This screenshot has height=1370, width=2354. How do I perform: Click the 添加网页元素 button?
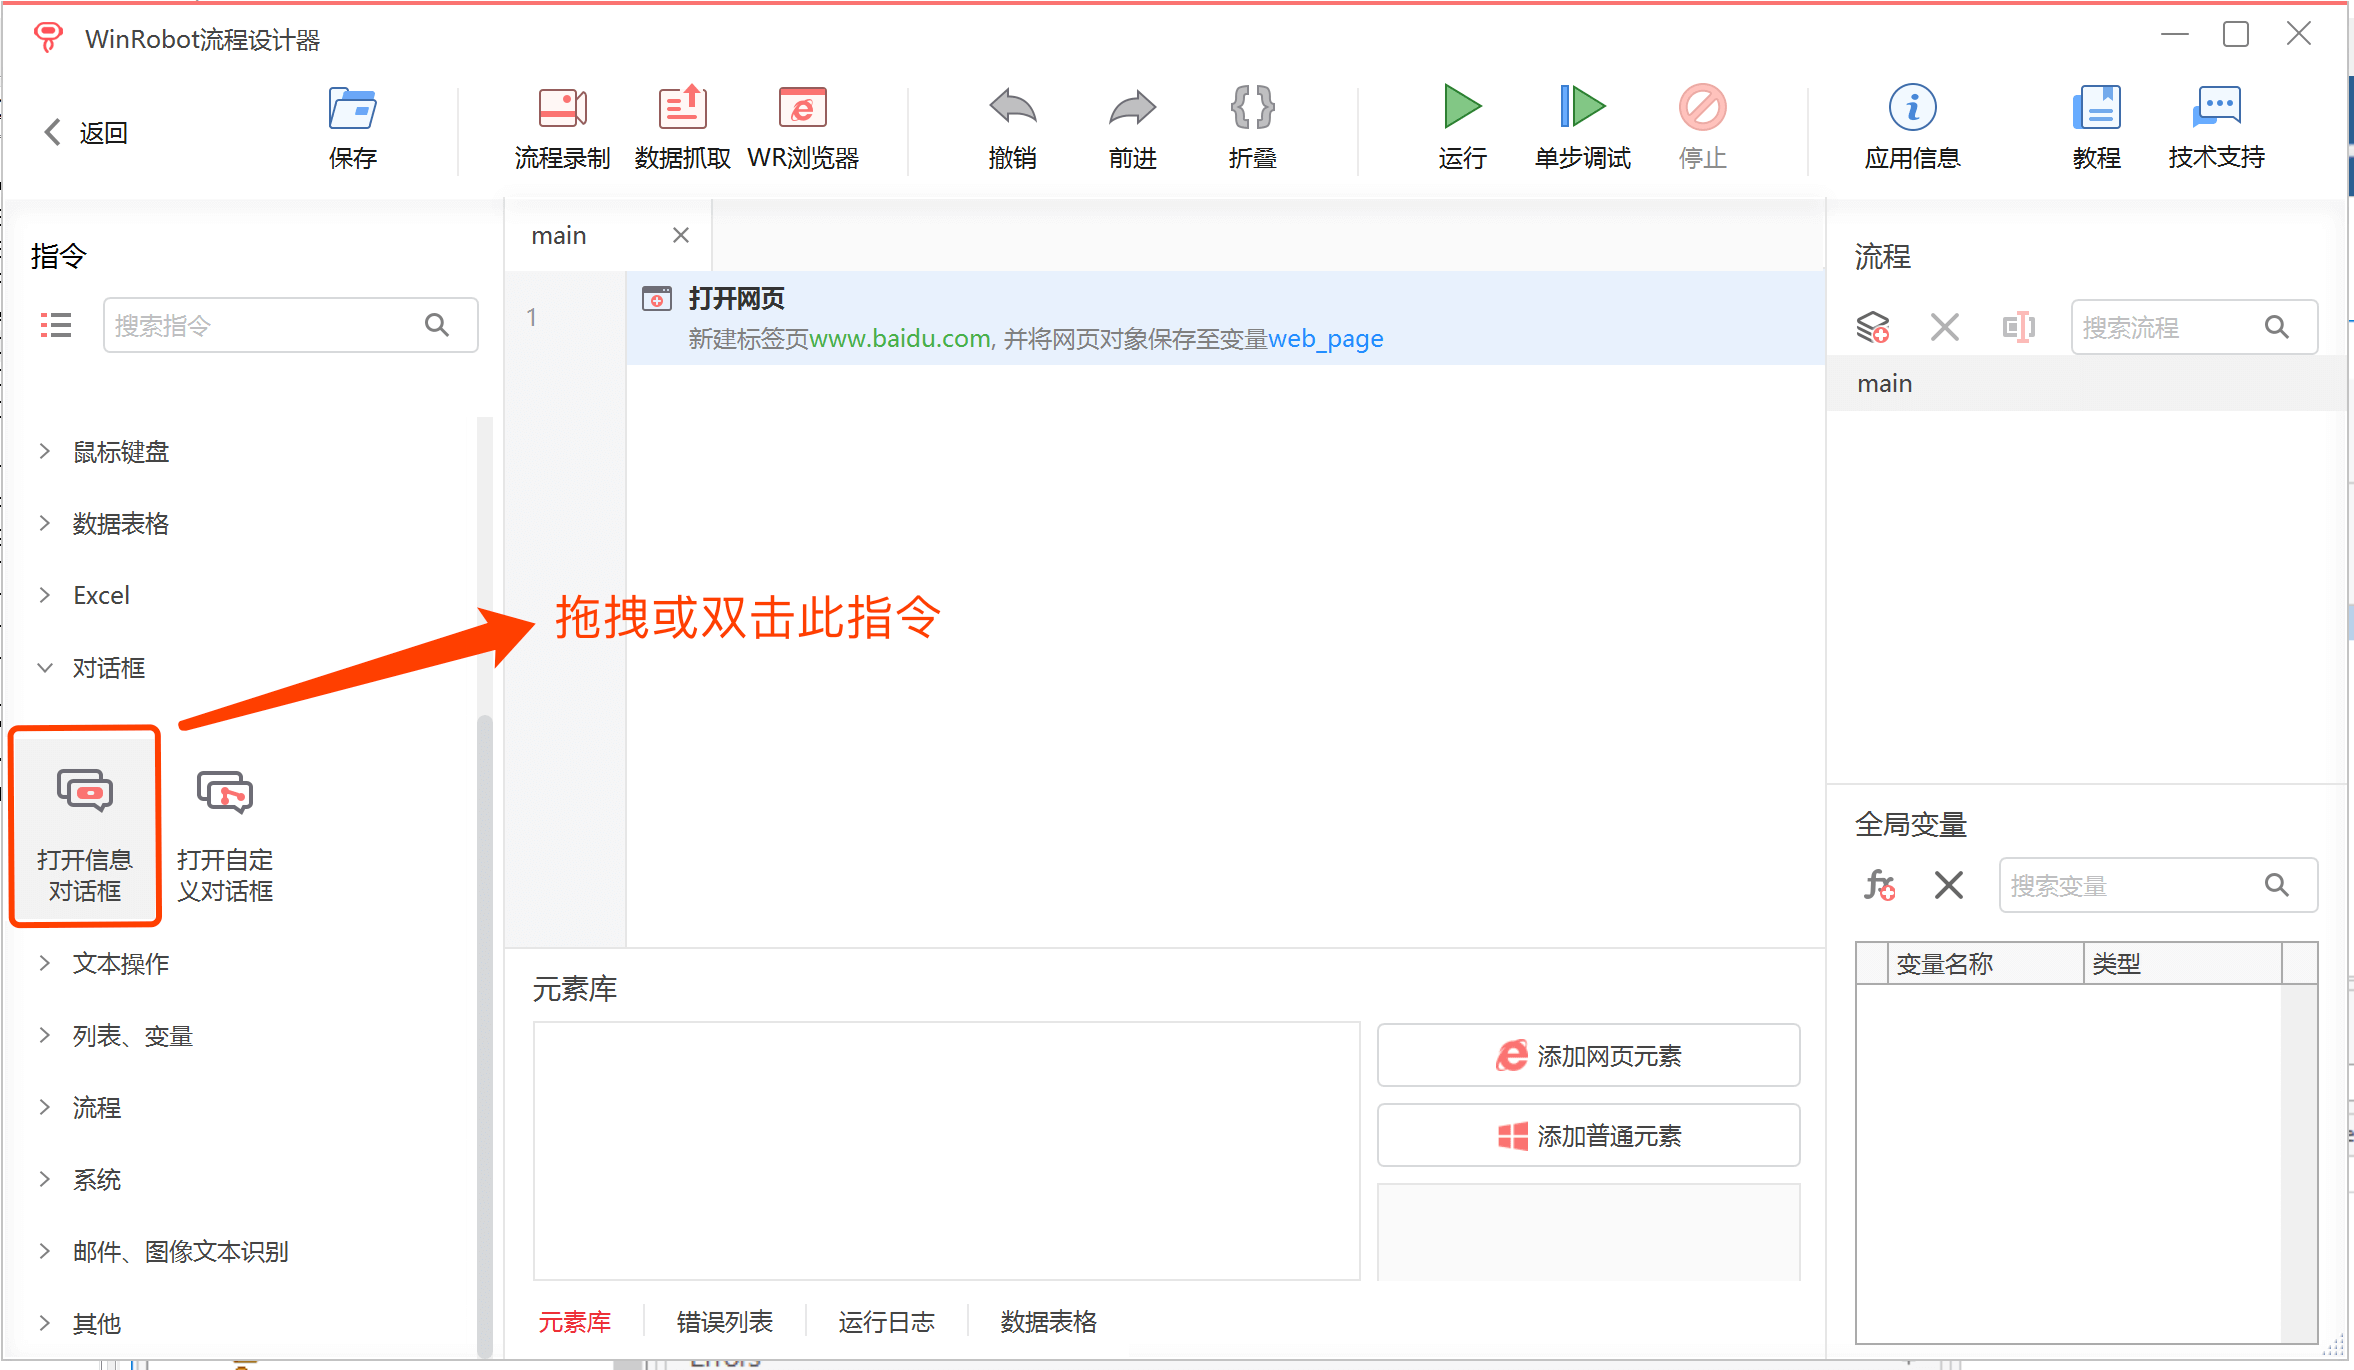(x=1588, y=1055)
